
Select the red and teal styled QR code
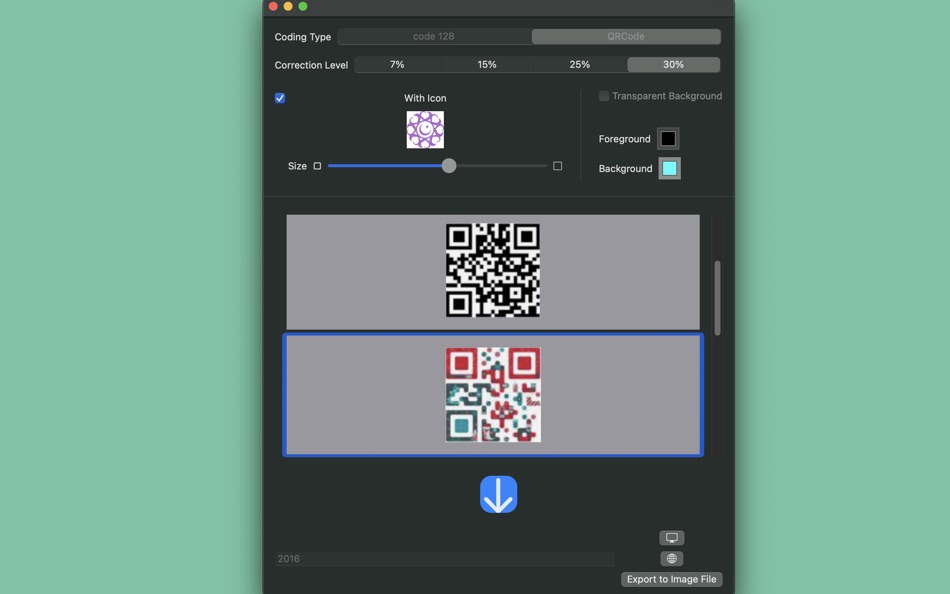493,395
